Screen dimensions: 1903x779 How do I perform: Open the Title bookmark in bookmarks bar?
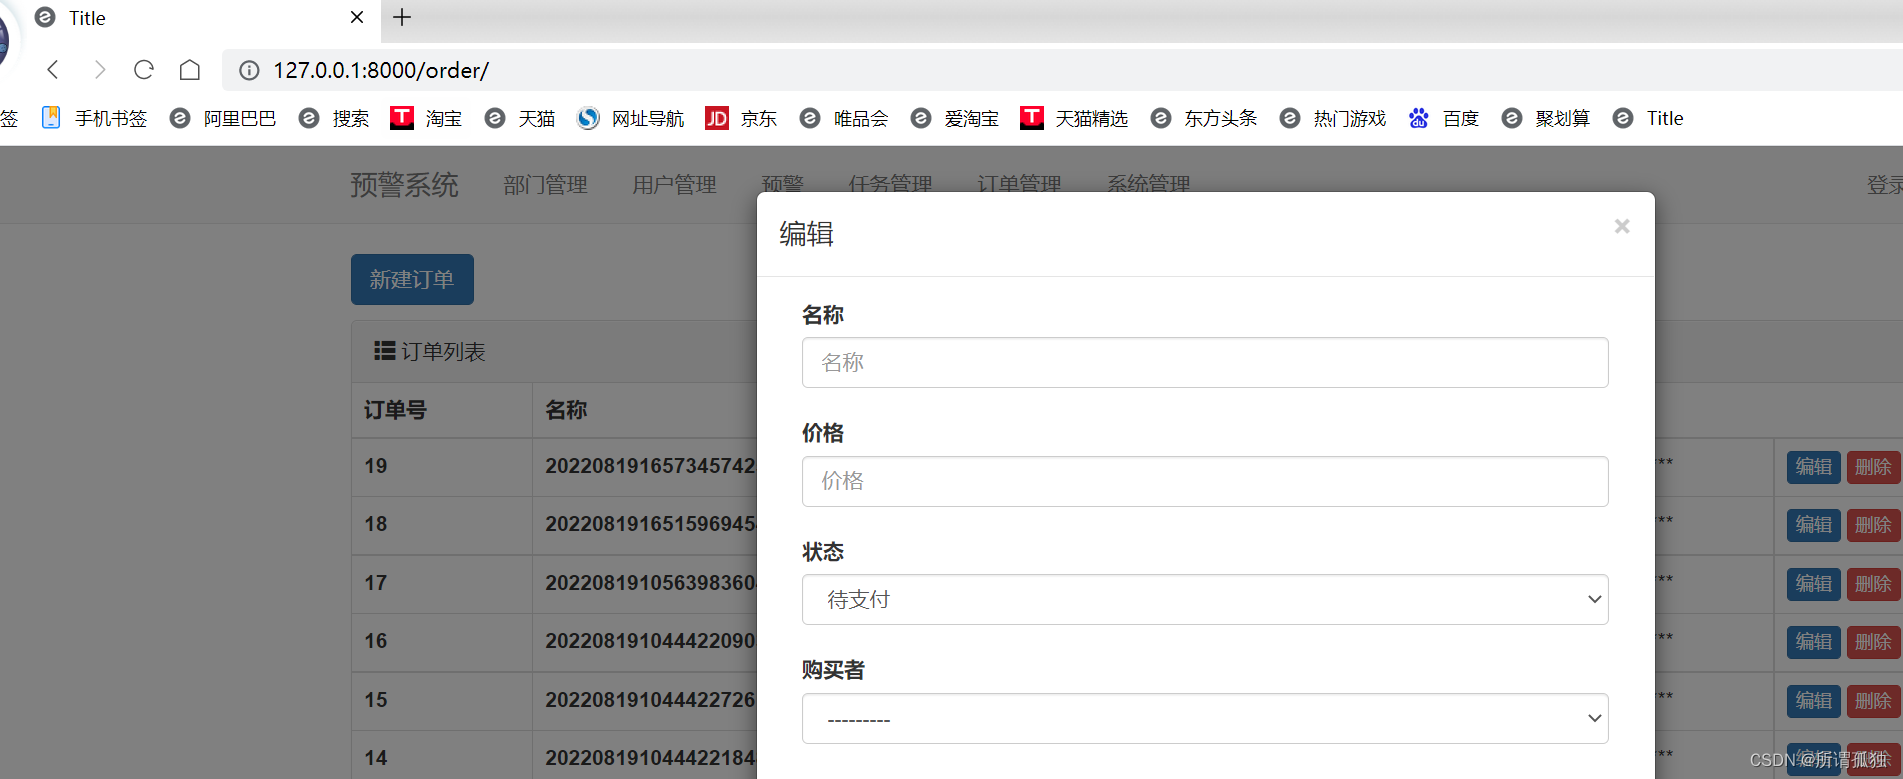(x=1649, y=118)
